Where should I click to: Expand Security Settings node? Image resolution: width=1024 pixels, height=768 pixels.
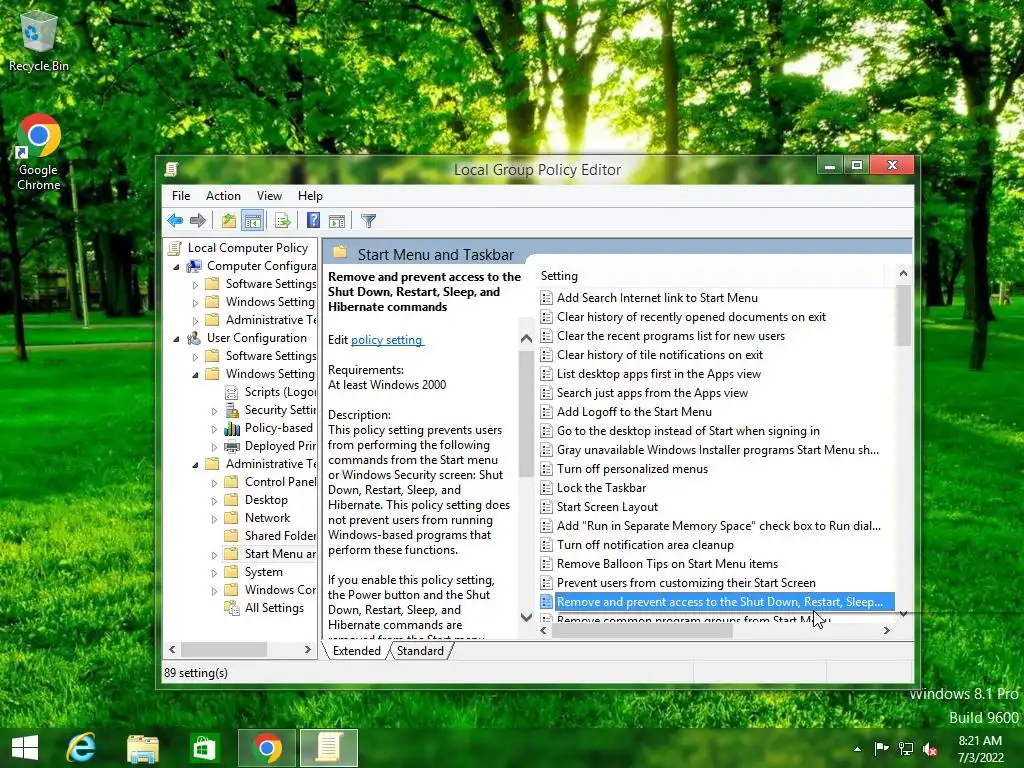[214, 411]
